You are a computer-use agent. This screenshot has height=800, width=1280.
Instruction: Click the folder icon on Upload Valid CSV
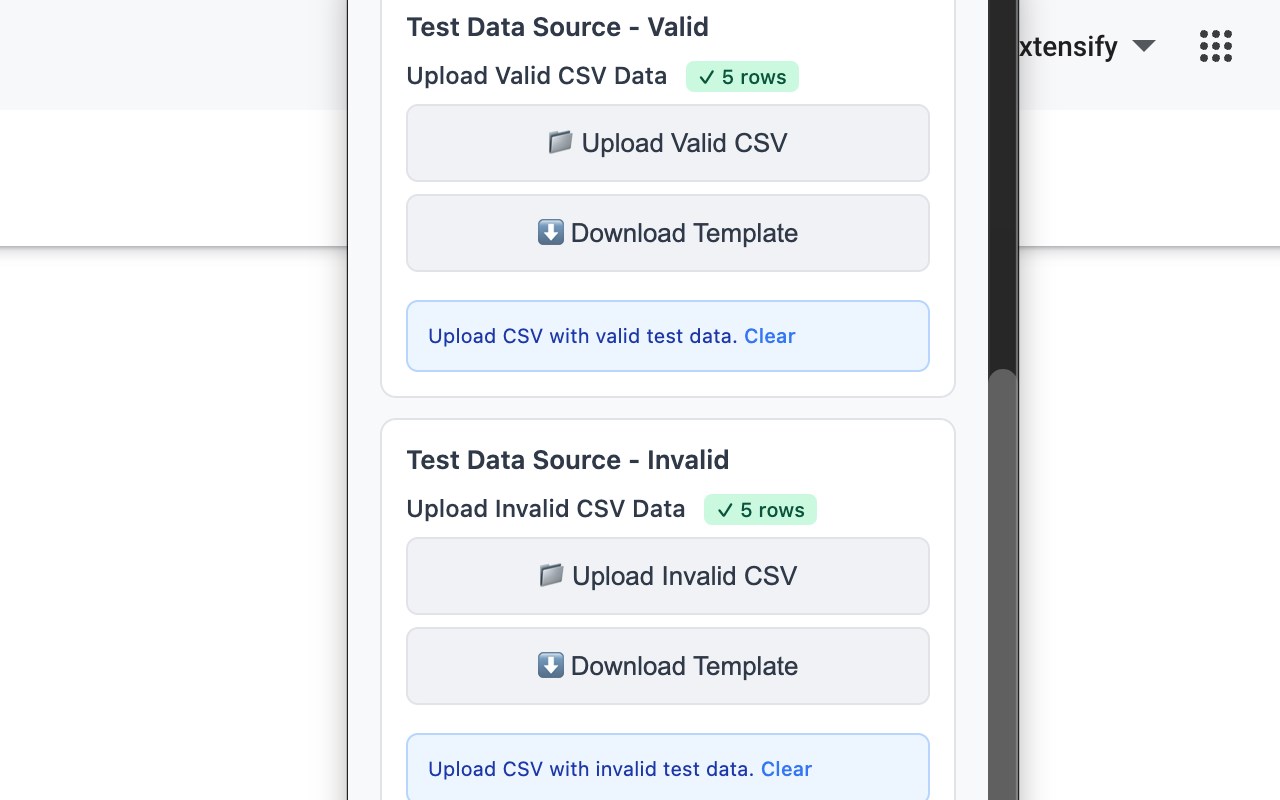[x=560, y=143]
